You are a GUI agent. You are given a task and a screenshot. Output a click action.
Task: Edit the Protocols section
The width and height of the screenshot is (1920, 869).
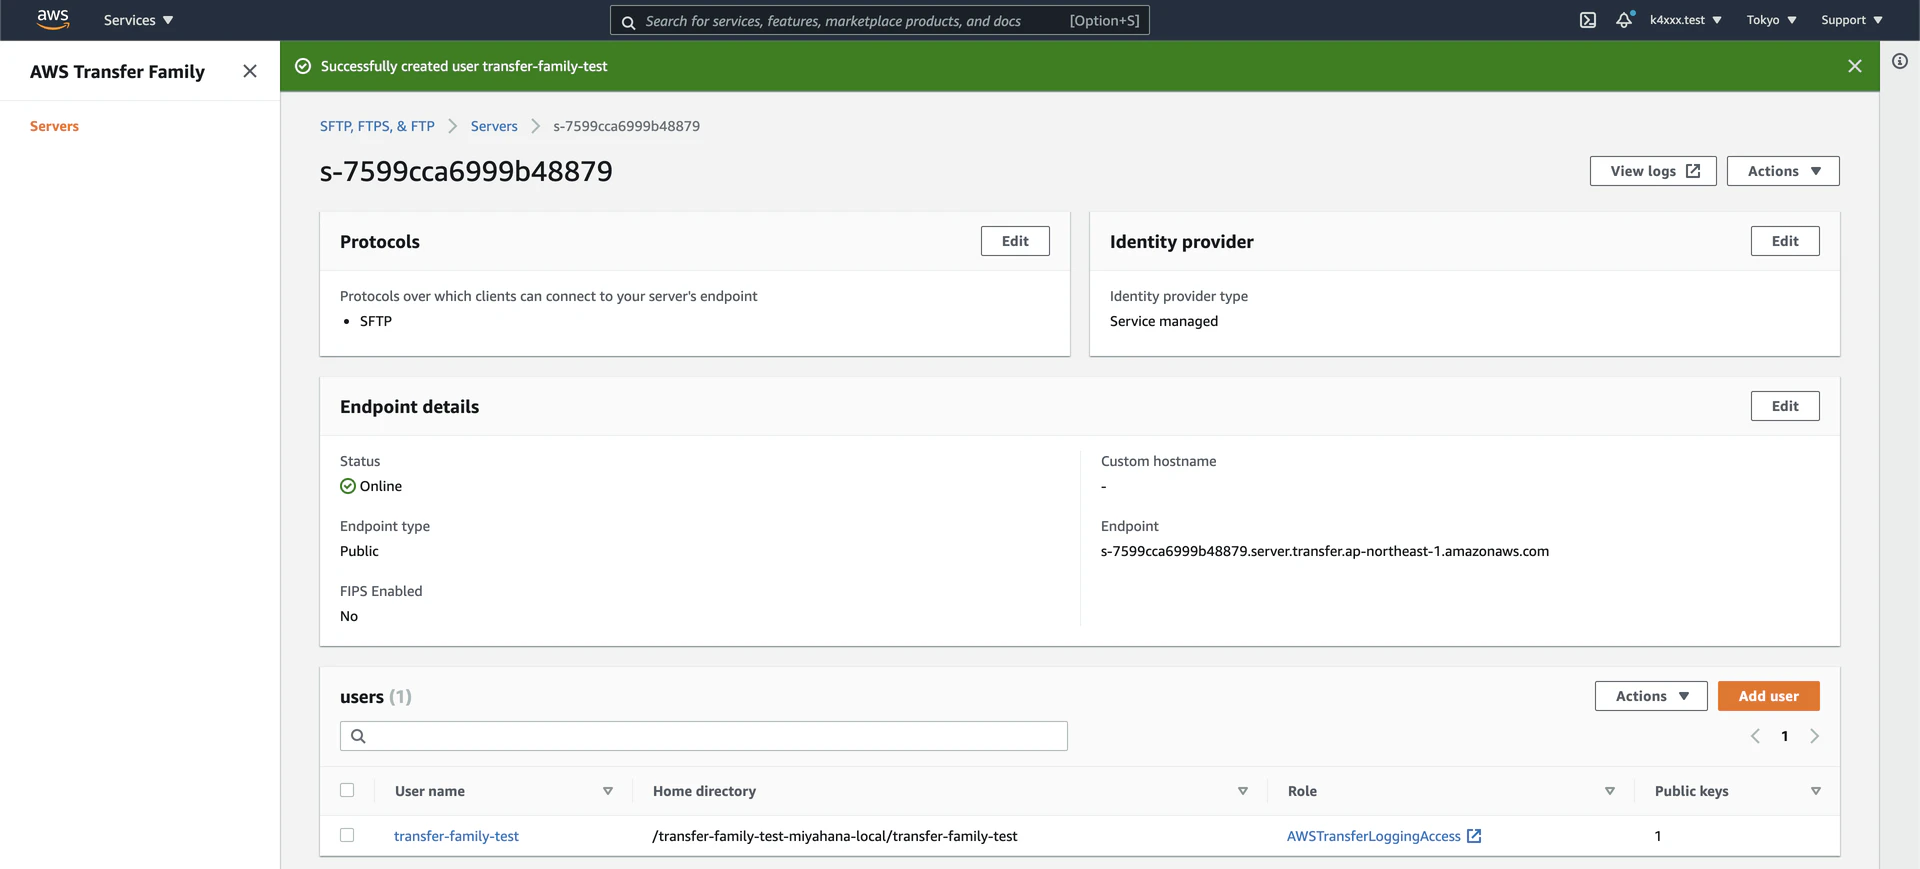(1015, 241)
